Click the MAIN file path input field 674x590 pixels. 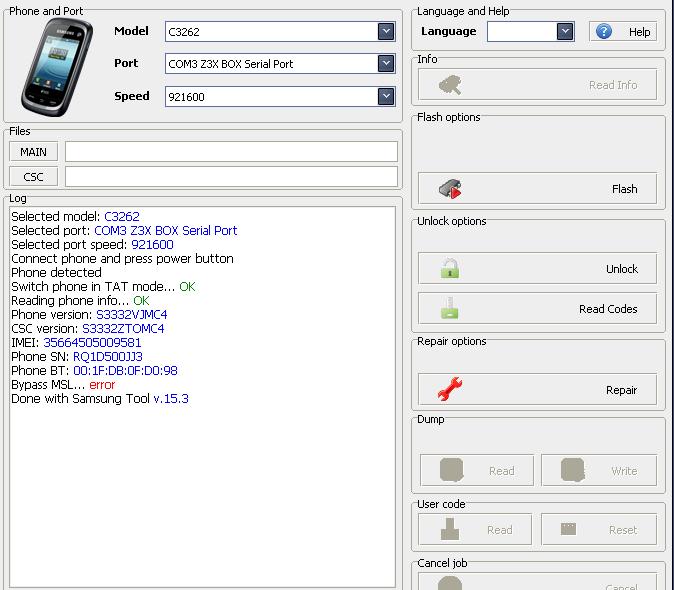231,152
